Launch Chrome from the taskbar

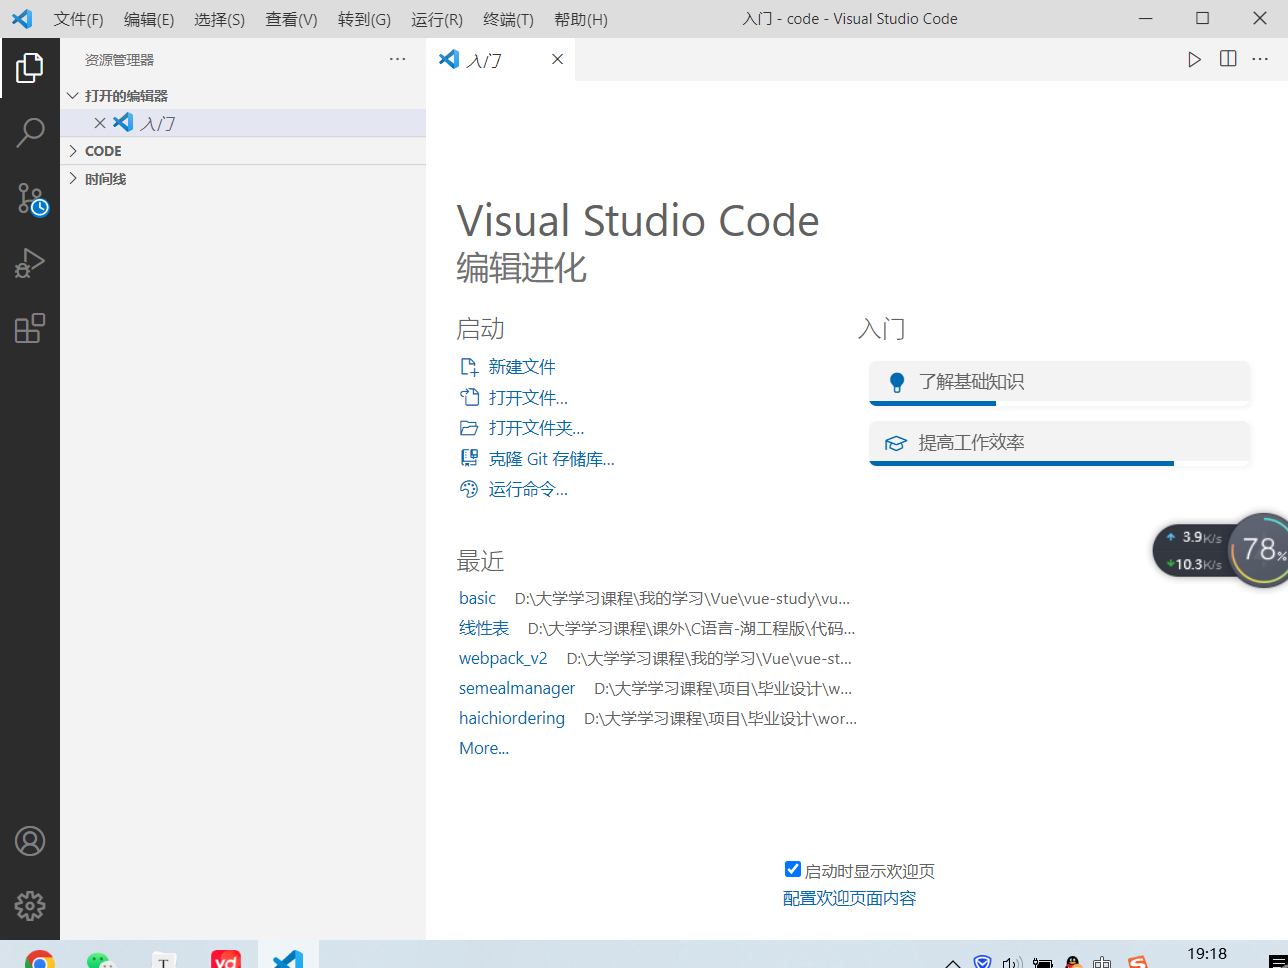point(40,960)
